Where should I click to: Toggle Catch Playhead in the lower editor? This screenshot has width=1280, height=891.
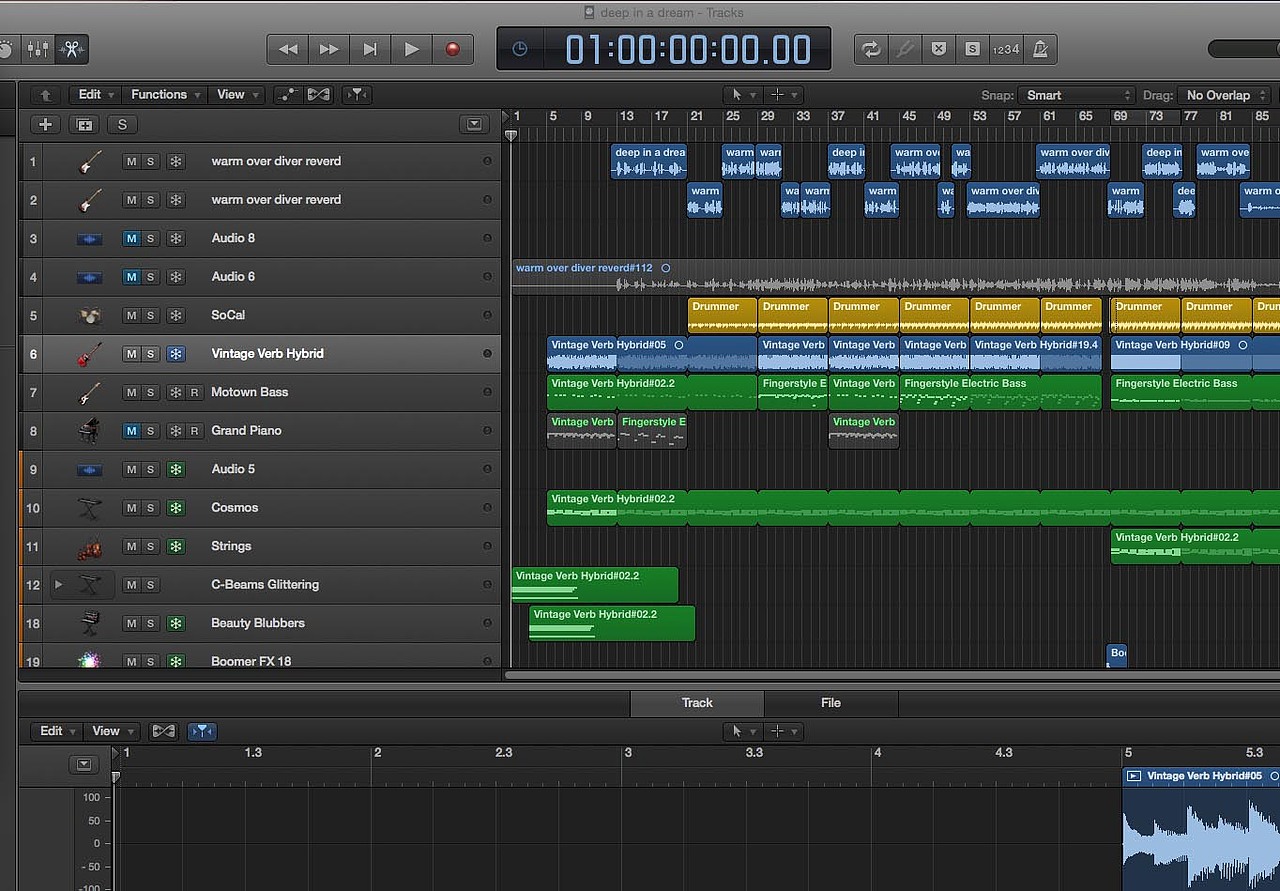click(202, 731)
